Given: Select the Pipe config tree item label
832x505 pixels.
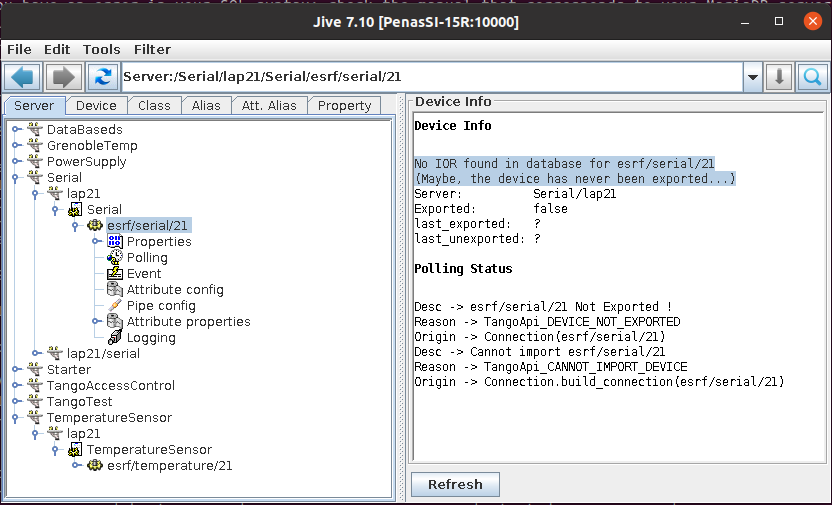Looking at the screenshot, I should pos(161,306).
